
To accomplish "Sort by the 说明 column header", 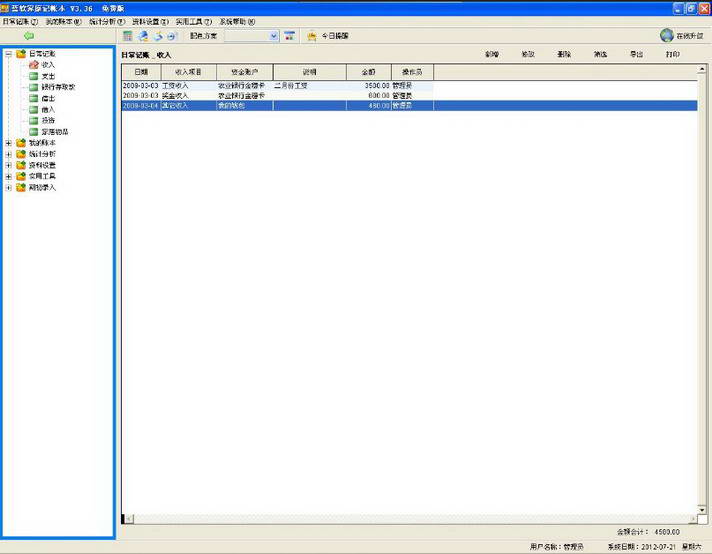I will click(310, 72).
